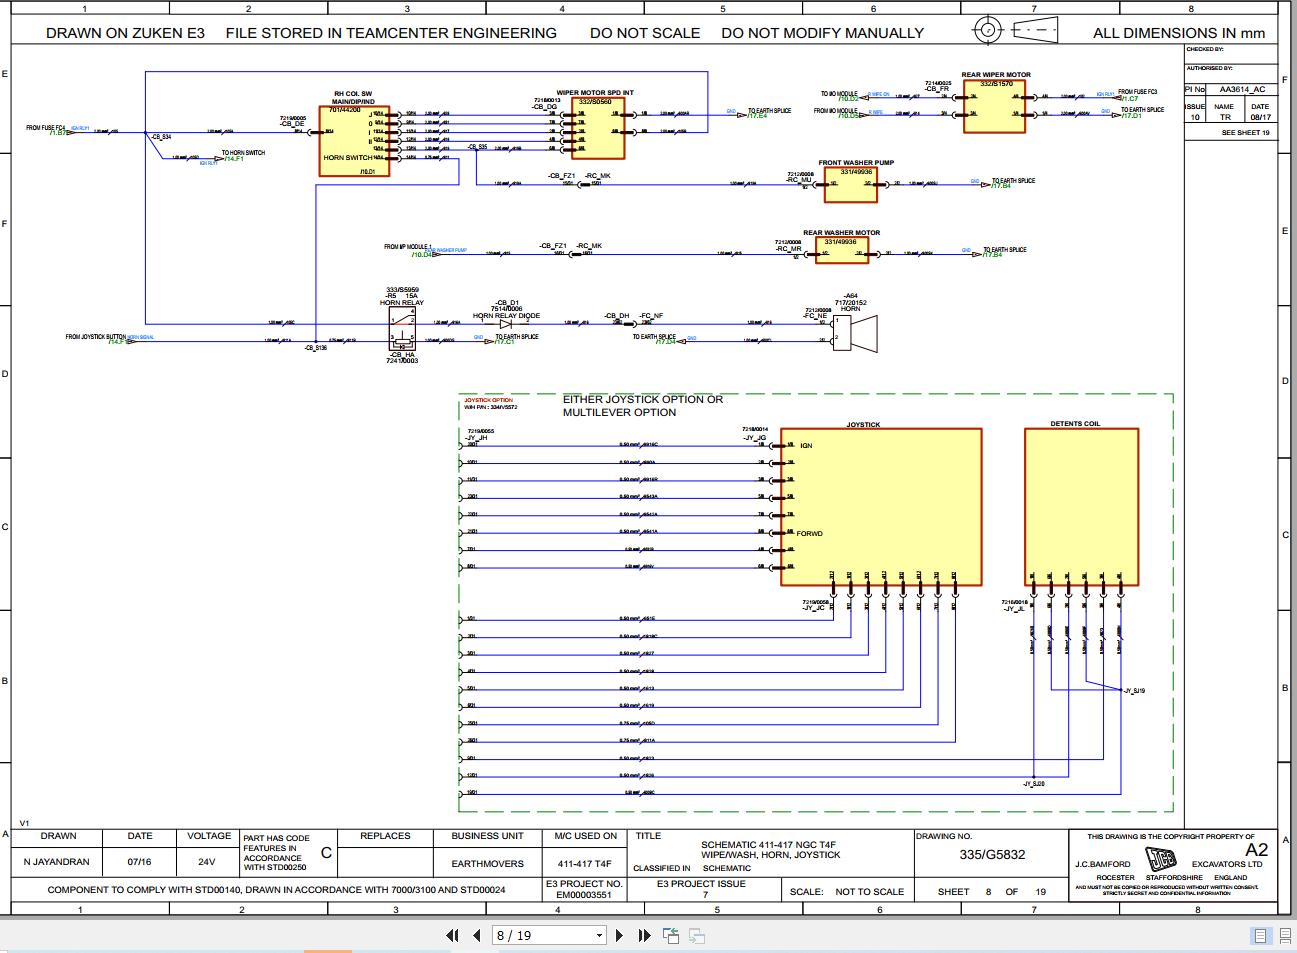Viewport: 1297px width, 953px height.
Task: Go to the next page
Action: tap(618, 935)
